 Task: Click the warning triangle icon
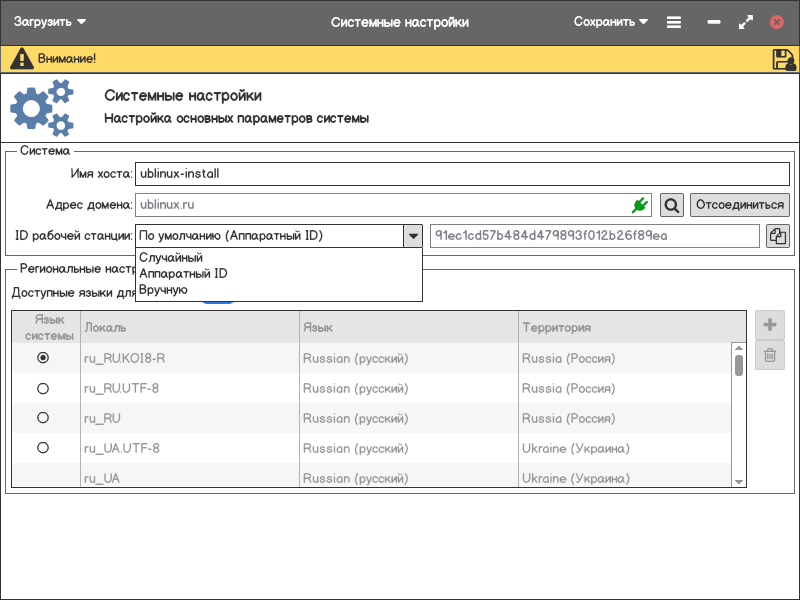click(20, 59)
